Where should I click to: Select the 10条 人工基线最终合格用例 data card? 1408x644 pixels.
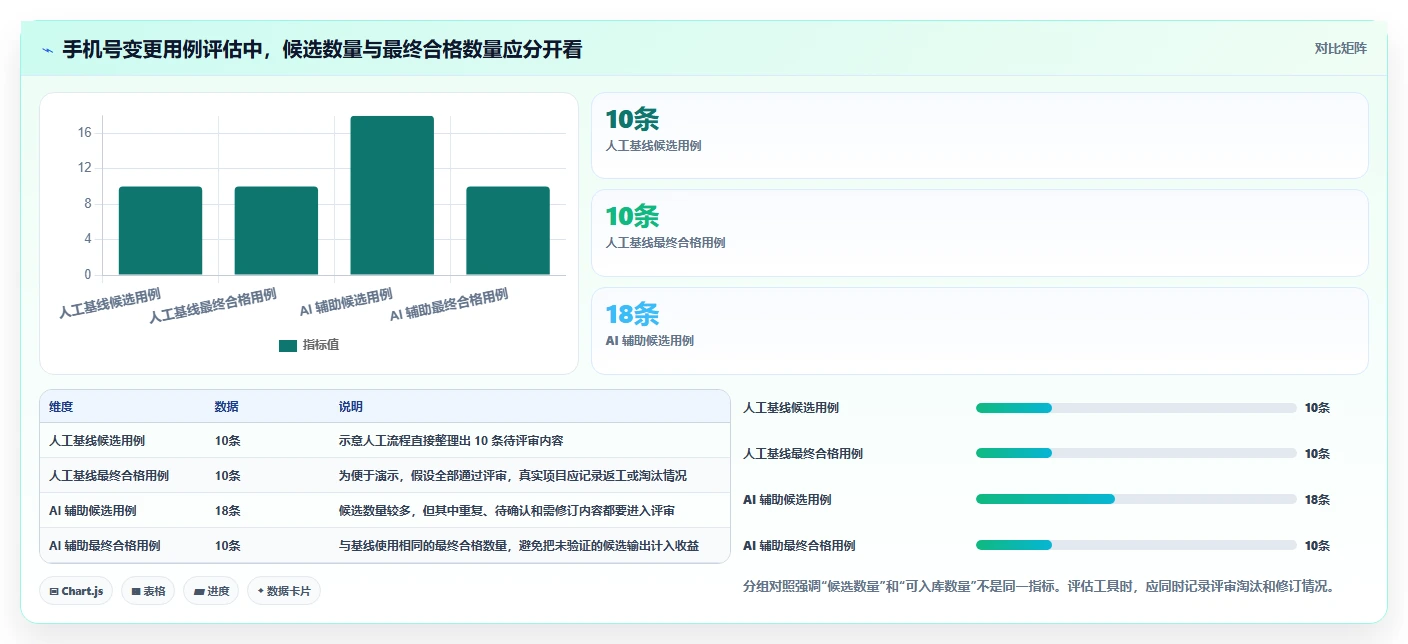click(979, 232)
